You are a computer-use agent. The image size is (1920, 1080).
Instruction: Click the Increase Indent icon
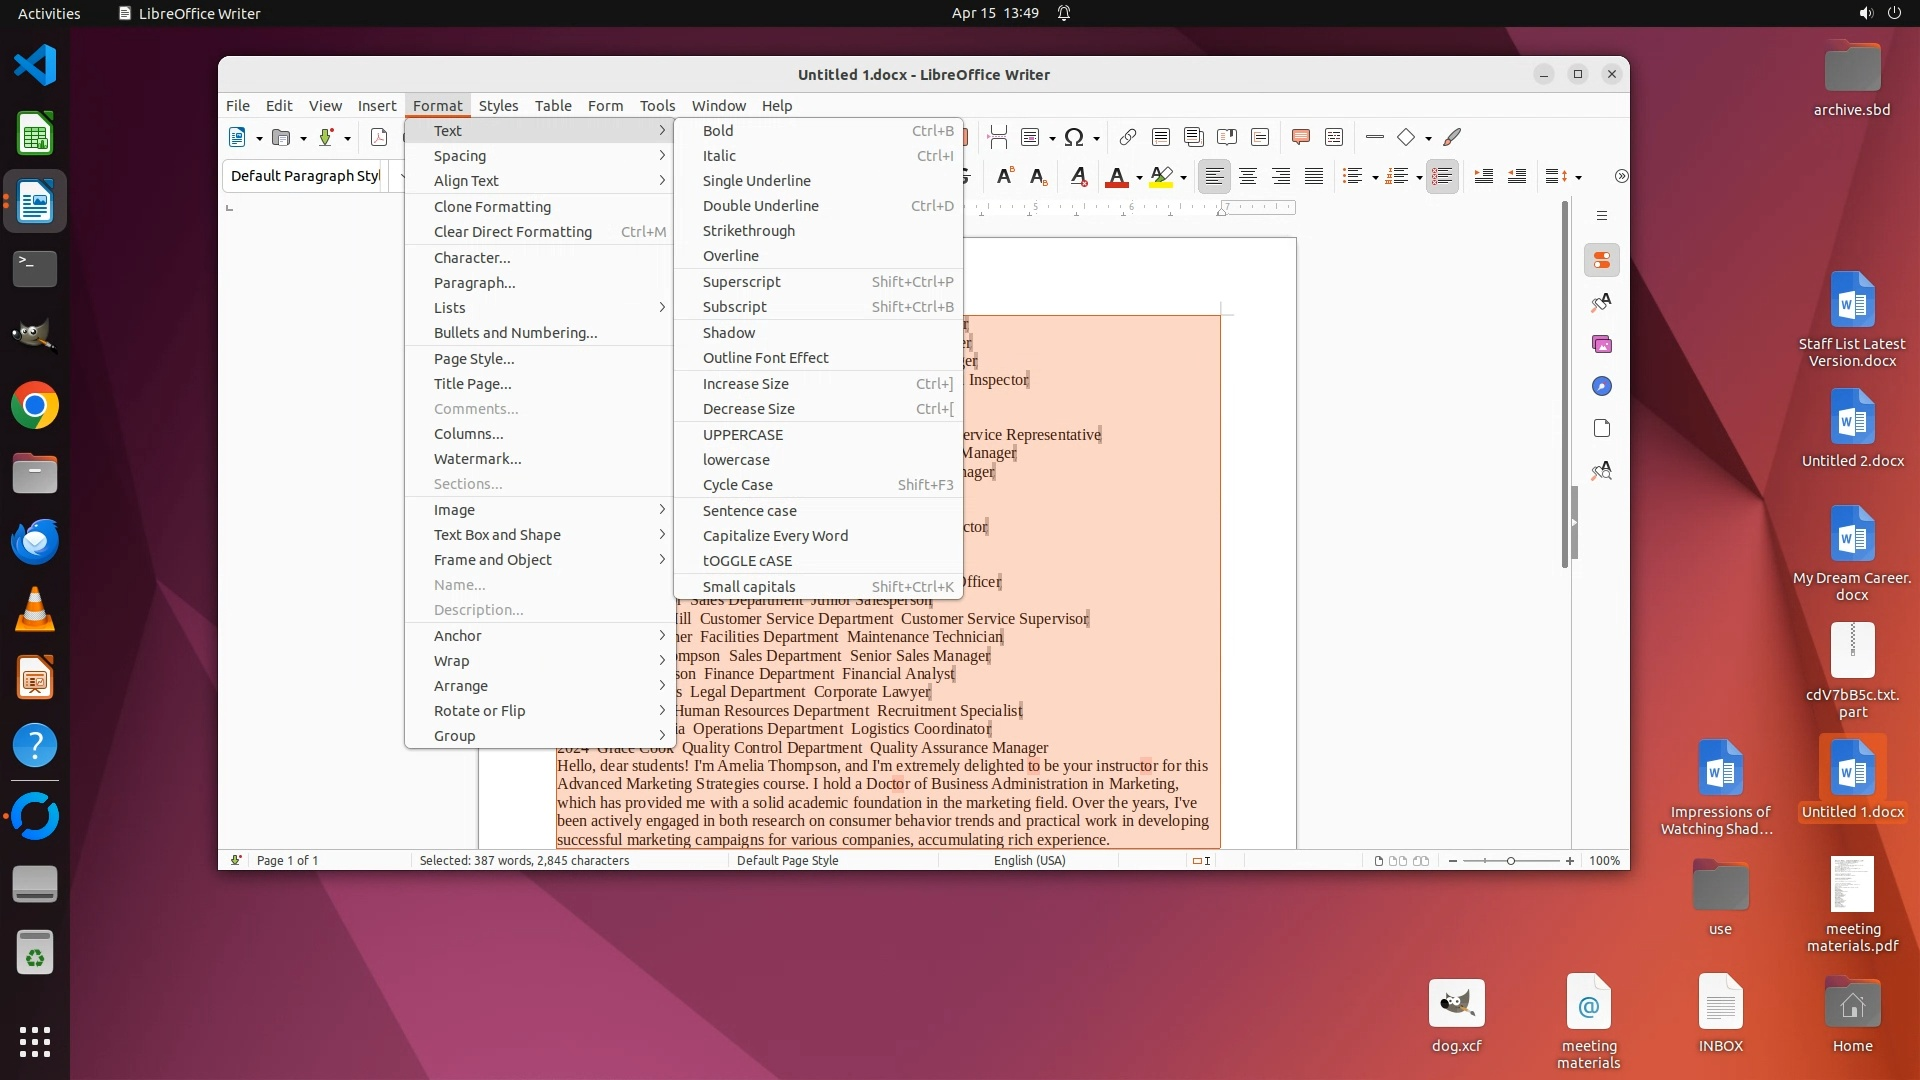pos(1484,177)
